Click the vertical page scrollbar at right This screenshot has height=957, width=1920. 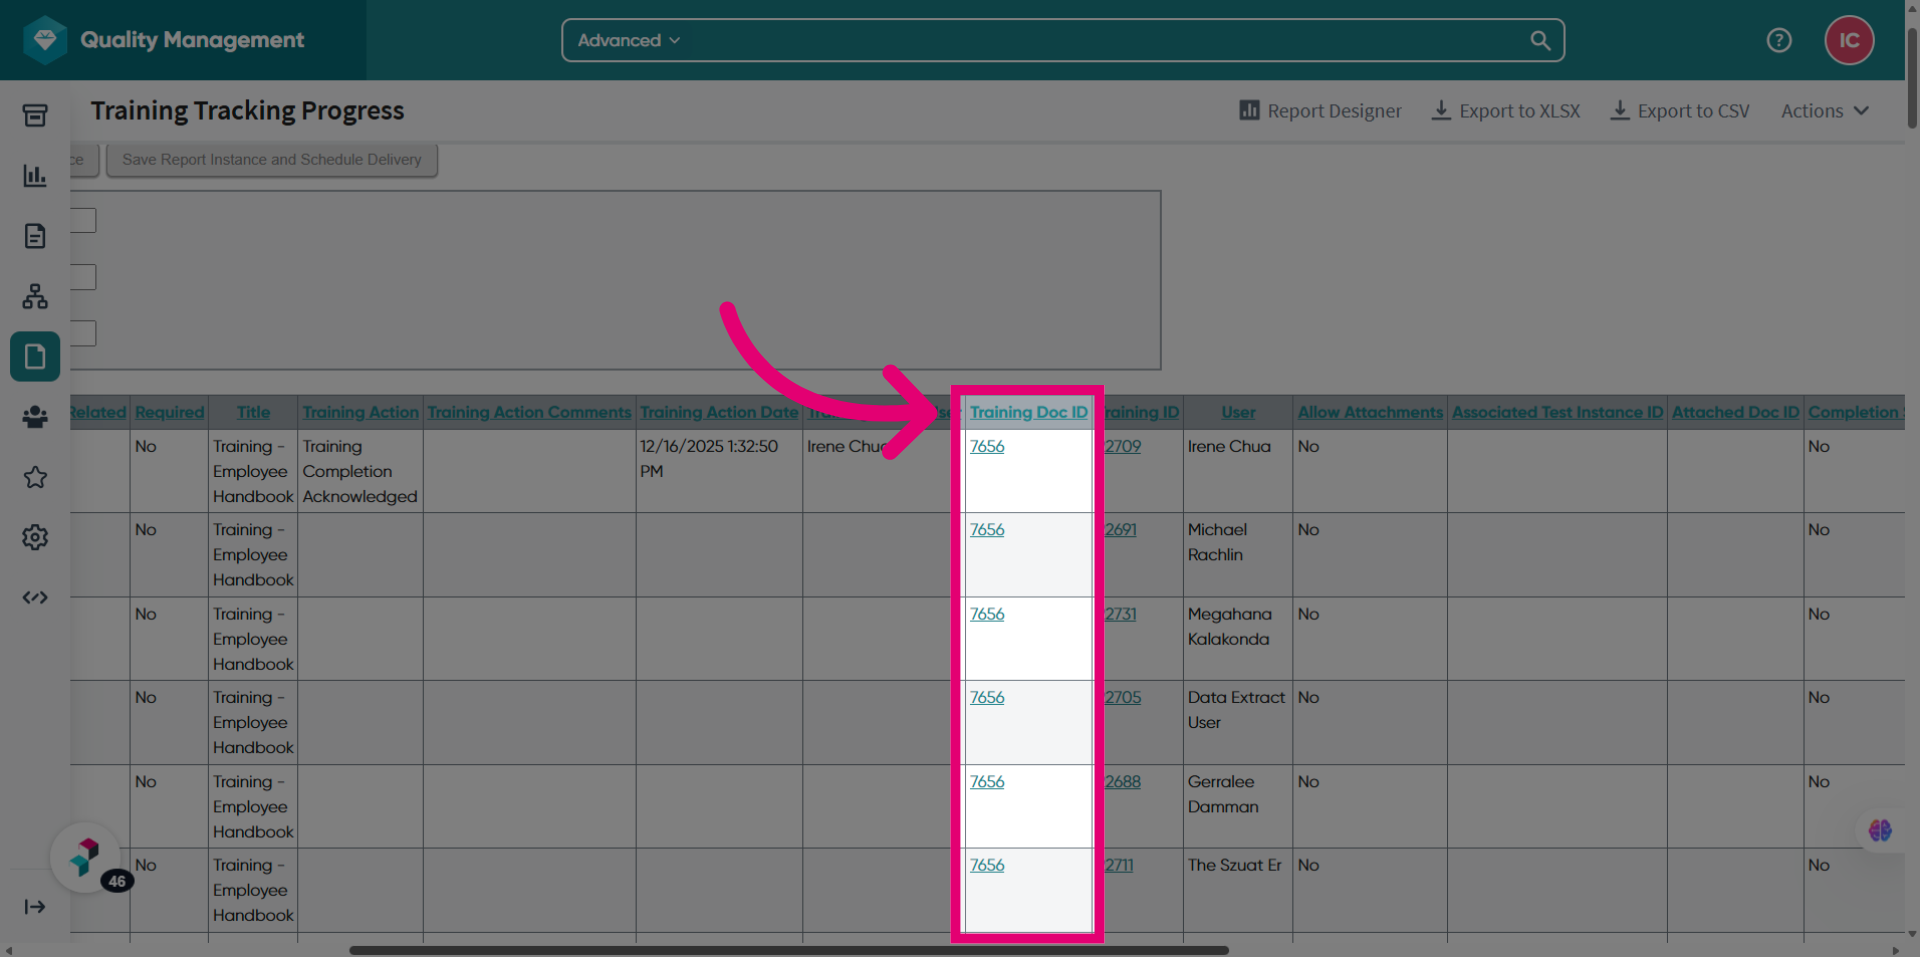pos(1912,78)
